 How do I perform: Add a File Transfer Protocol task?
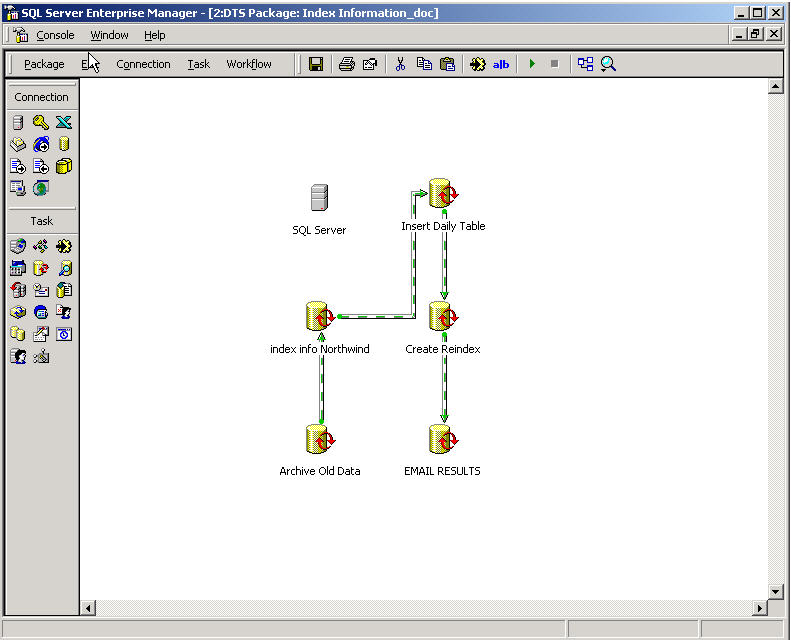18,246
